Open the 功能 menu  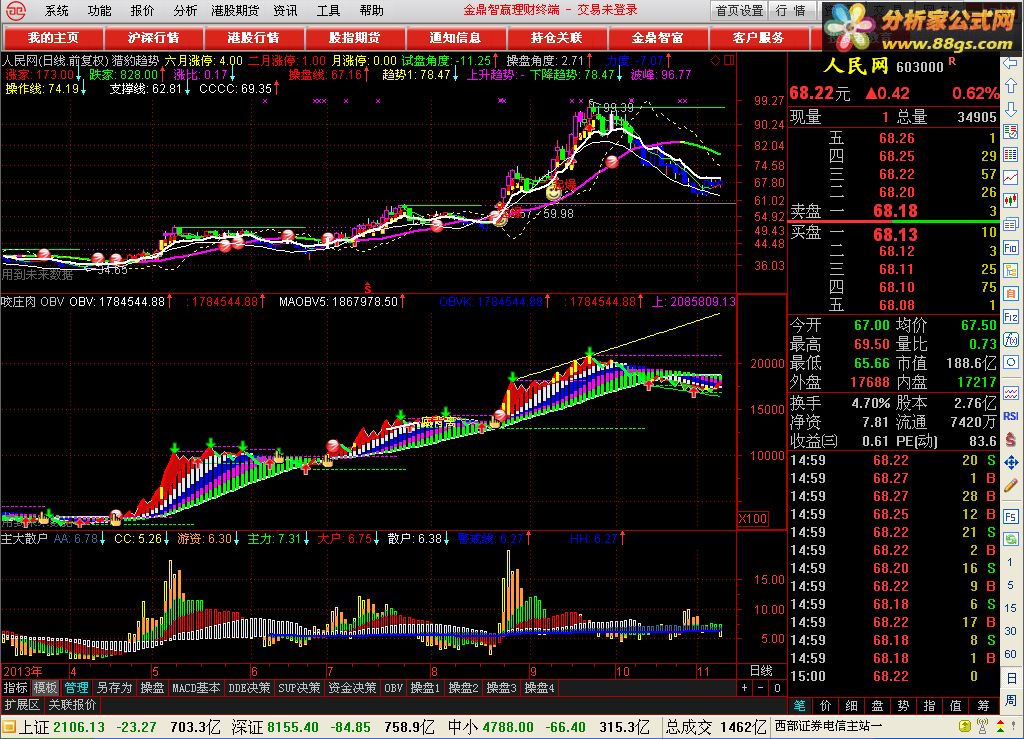coord(99,10)
